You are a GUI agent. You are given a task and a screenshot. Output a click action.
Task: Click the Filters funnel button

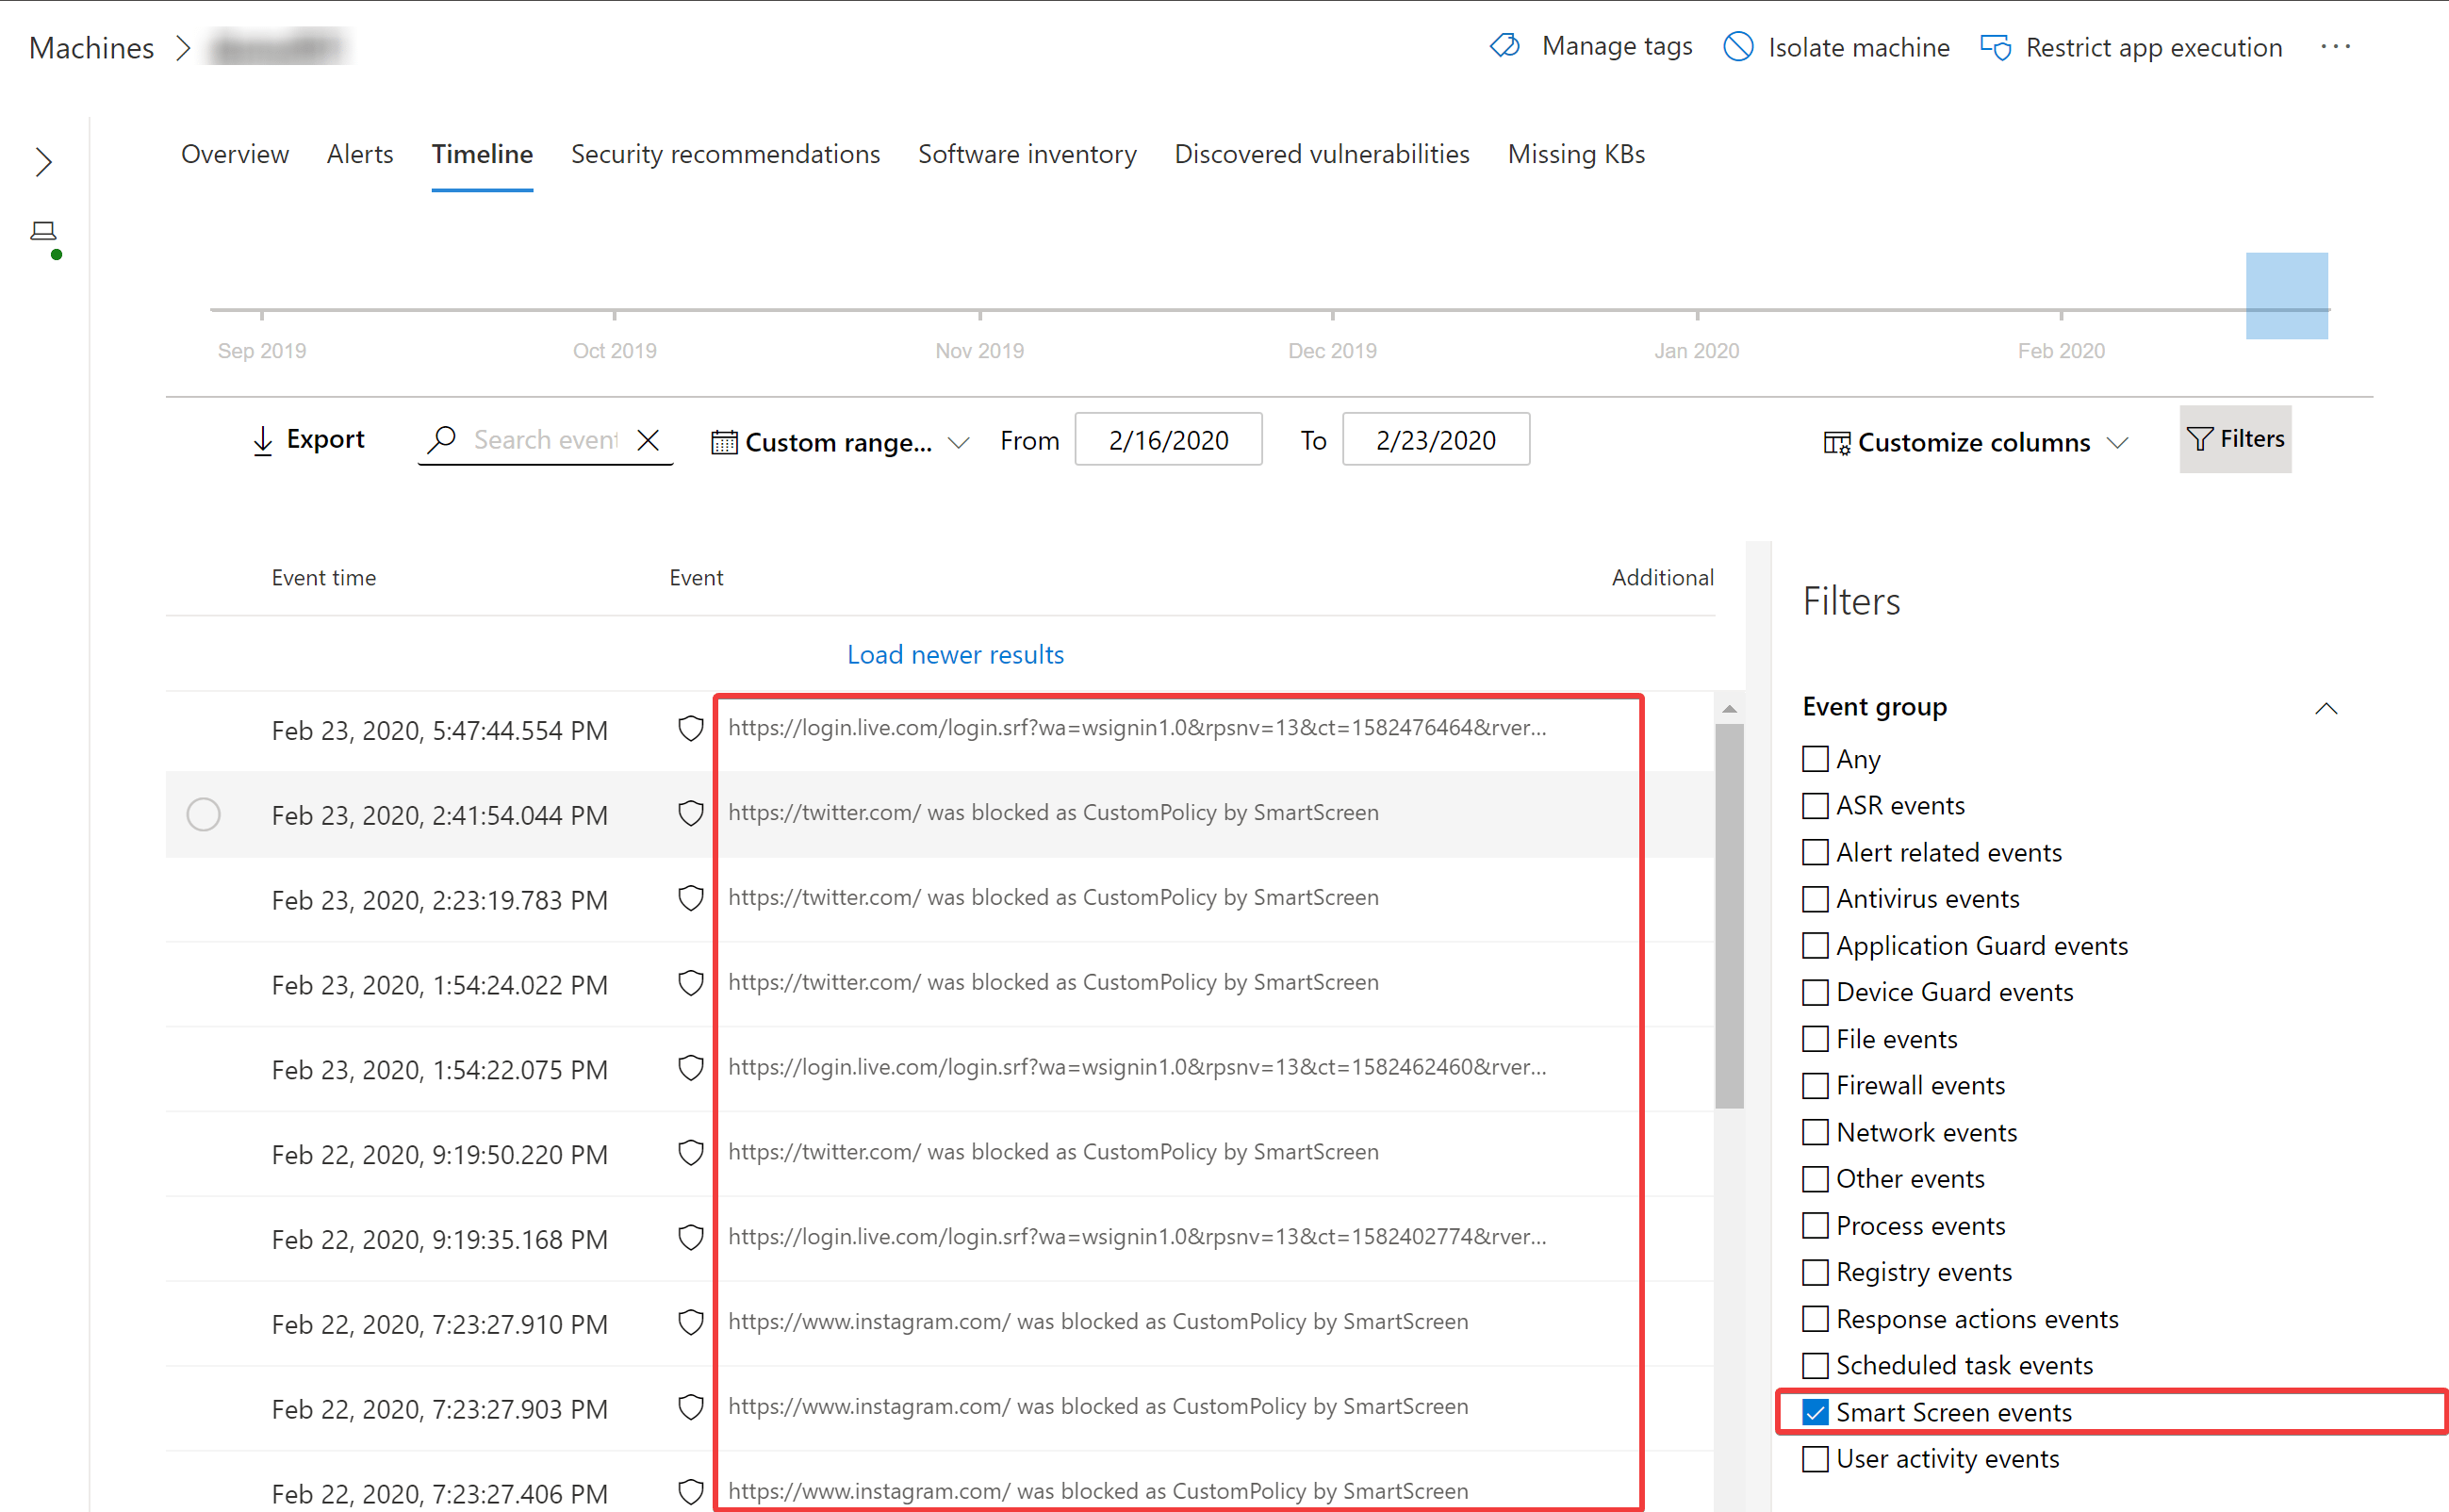coord(2235,439)
